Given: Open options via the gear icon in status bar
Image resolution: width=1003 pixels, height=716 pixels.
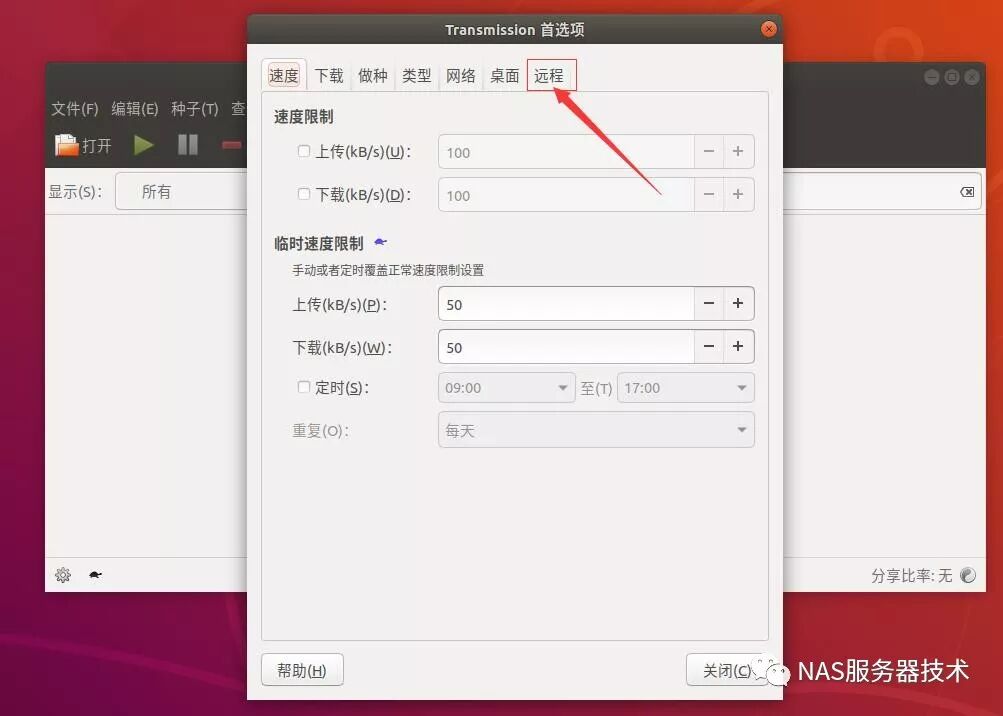Looking at the screenshot, I should click(x=62, y=575).
